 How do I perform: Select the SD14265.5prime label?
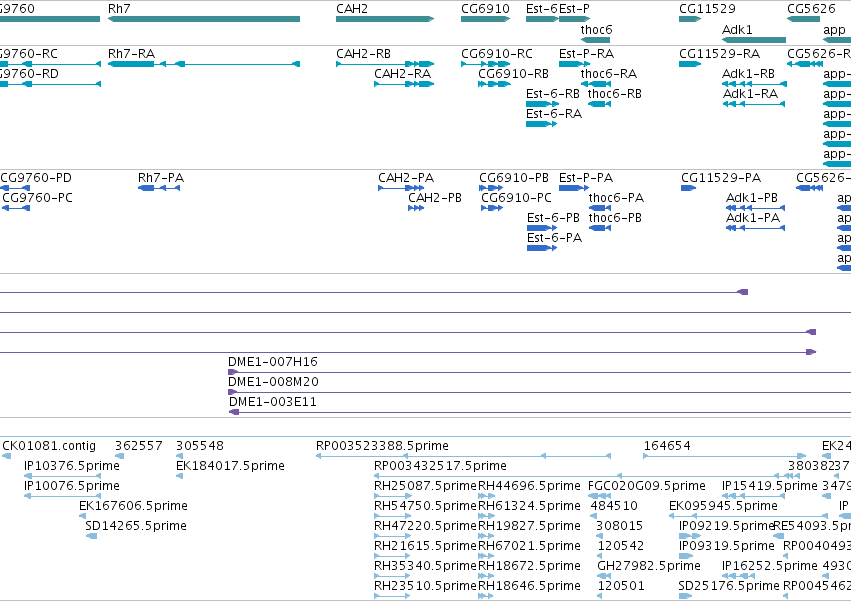[136, 526]
